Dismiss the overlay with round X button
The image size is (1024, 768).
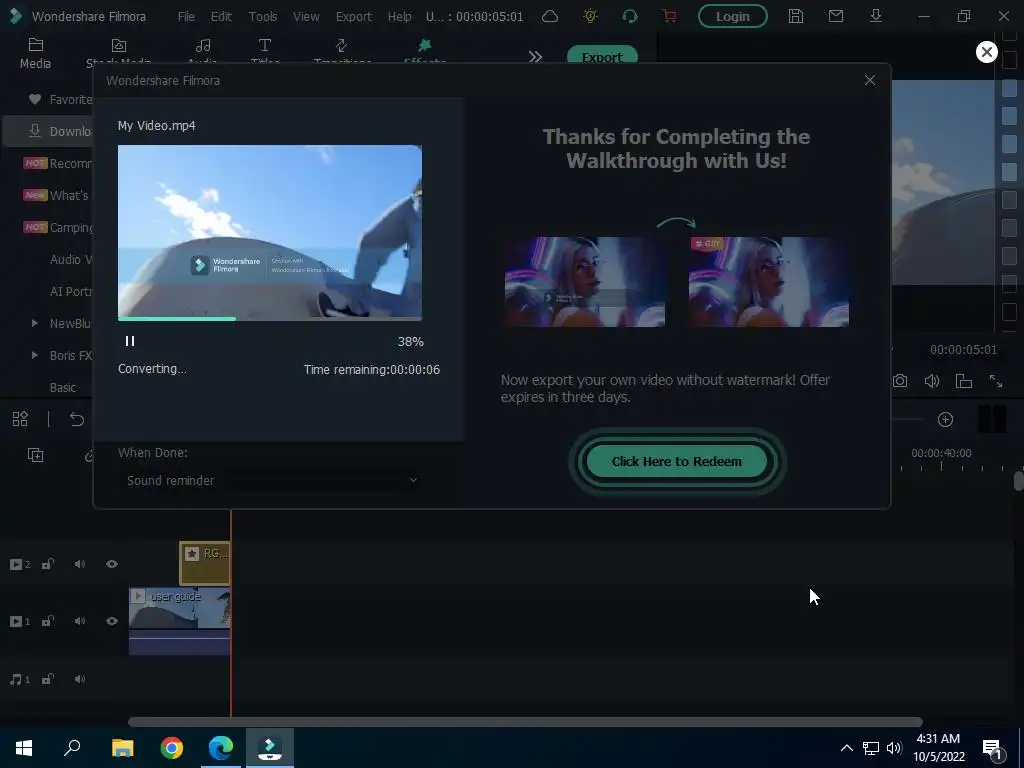[x=986, y=52]
